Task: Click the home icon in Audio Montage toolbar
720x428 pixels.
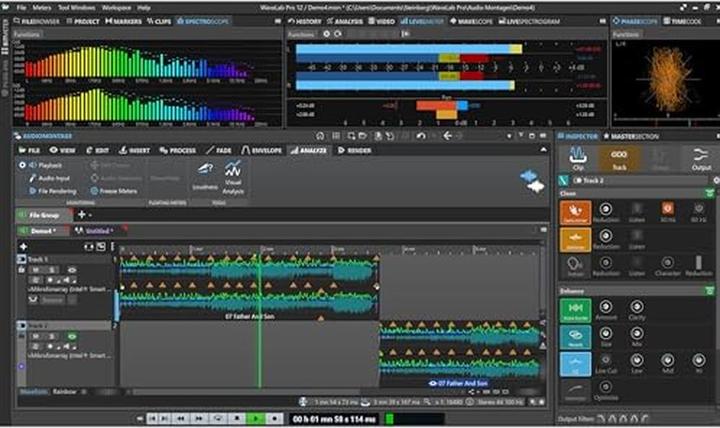Action: point(320,136)
